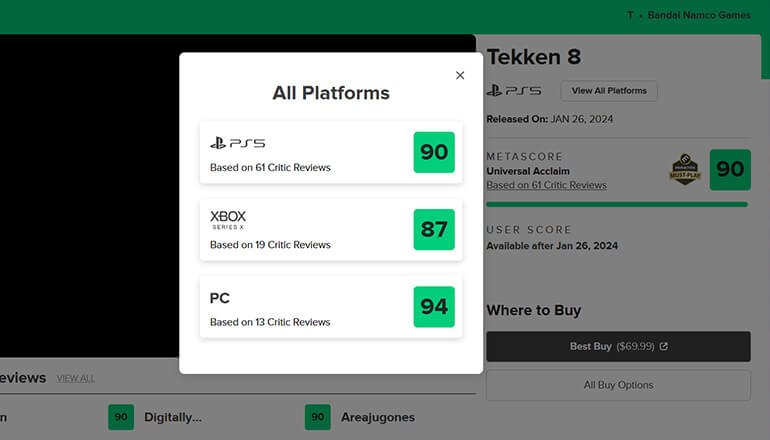Select the PS5 platform card
770x440 pixels.
click(331, 152)
